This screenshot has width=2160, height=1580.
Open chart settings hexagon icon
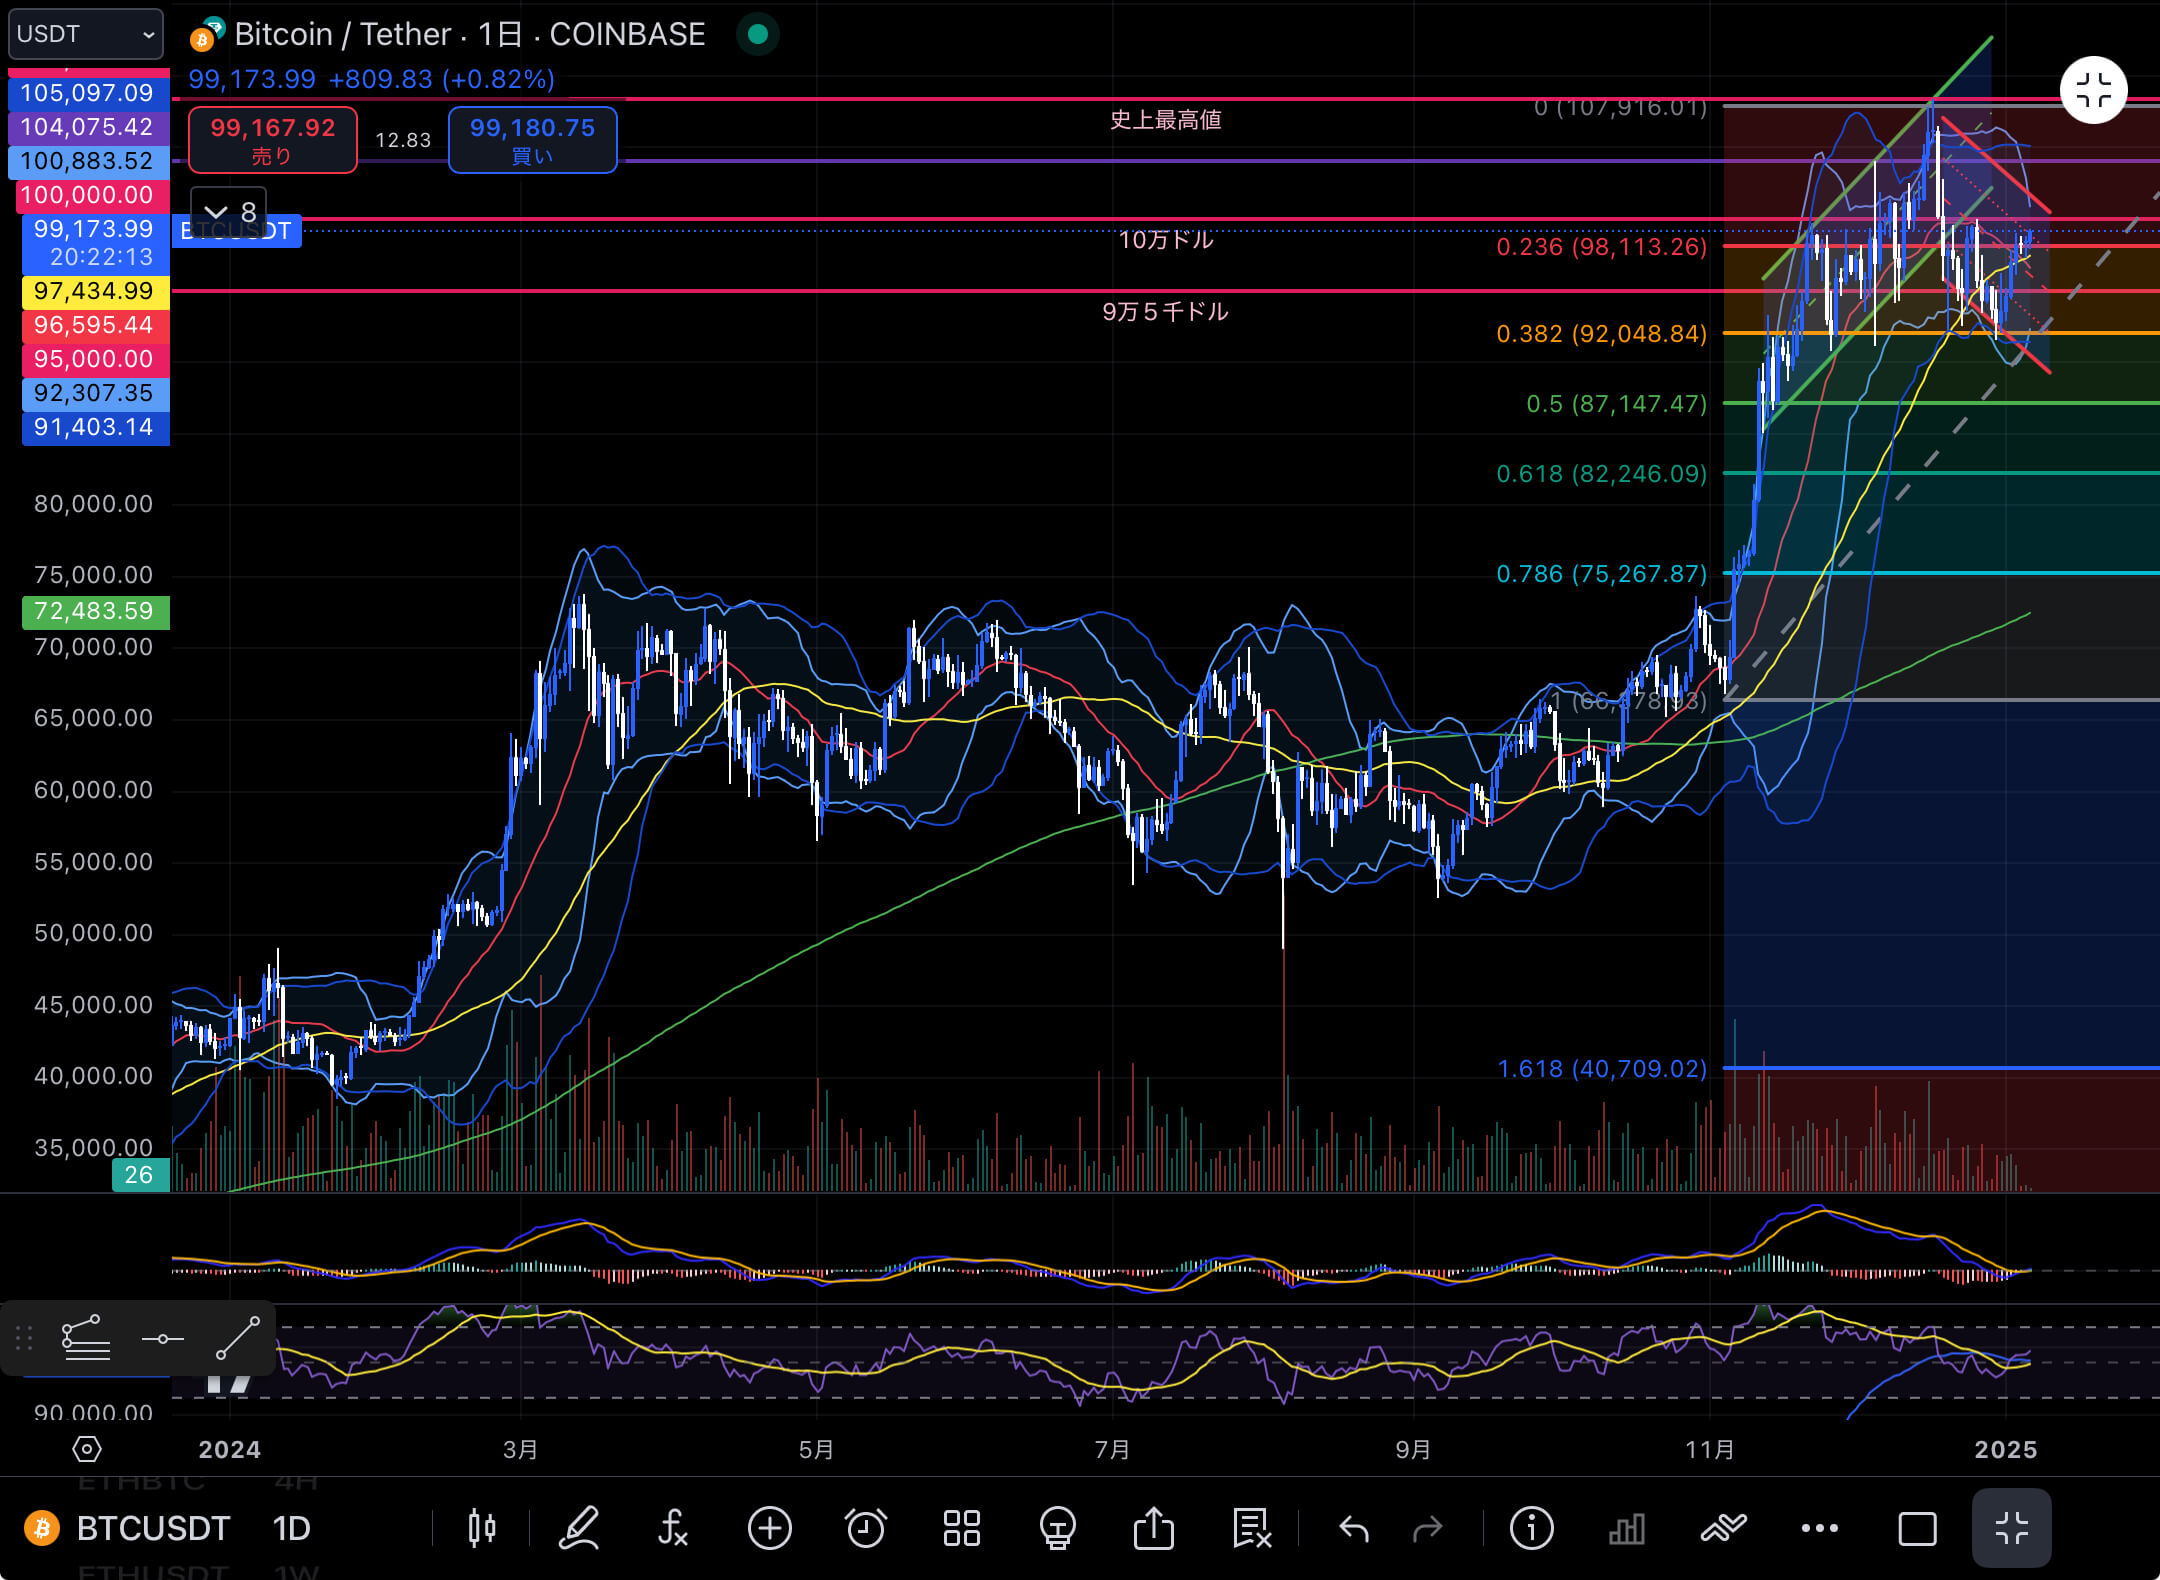pyautogui.click(x=87, y=1449)
